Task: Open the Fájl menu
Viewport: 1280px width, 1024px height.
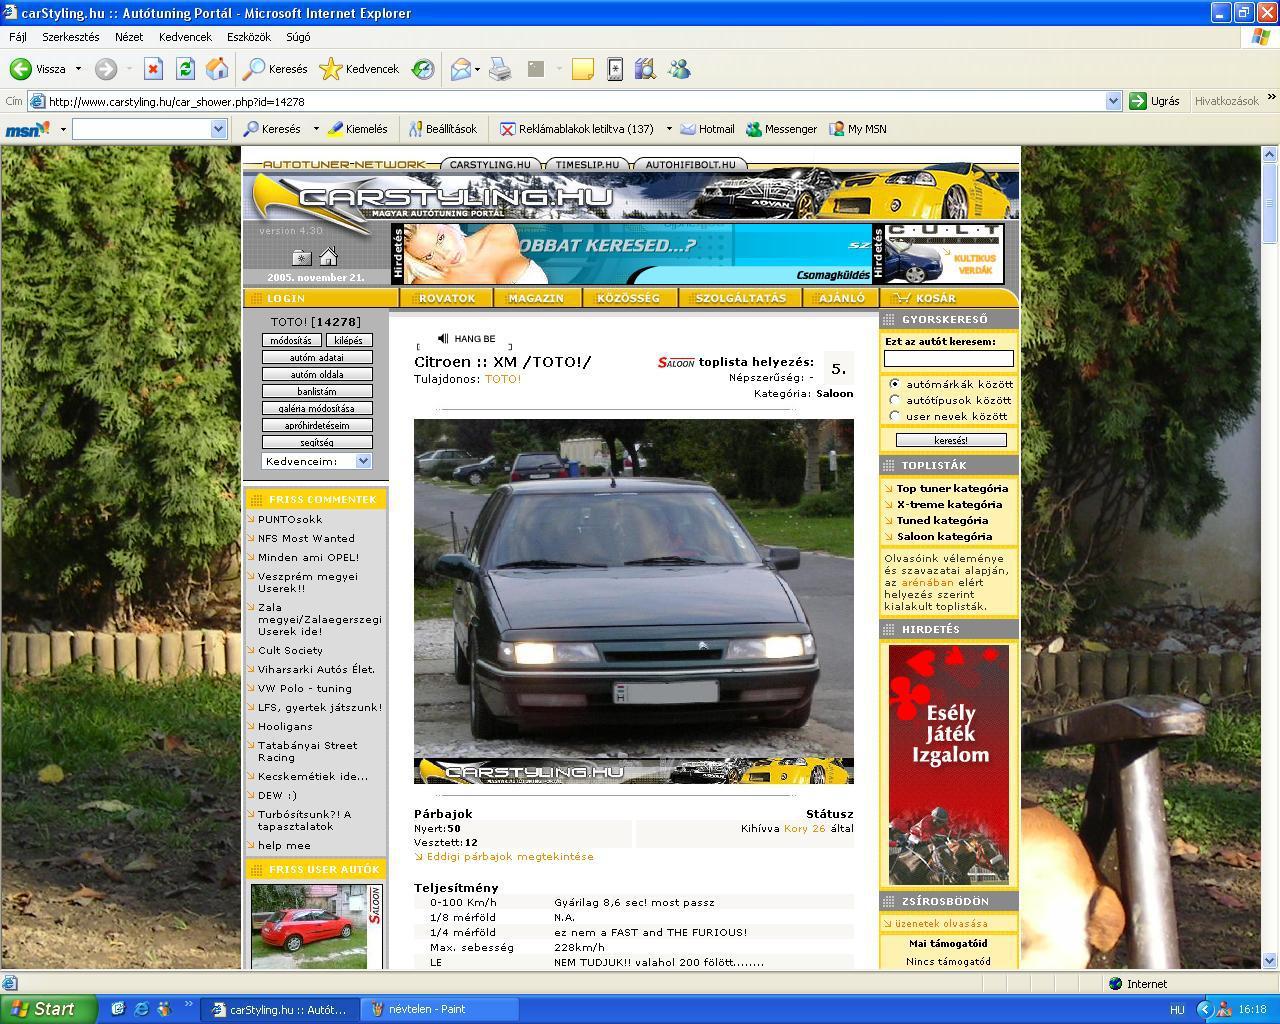Action: 18,37
